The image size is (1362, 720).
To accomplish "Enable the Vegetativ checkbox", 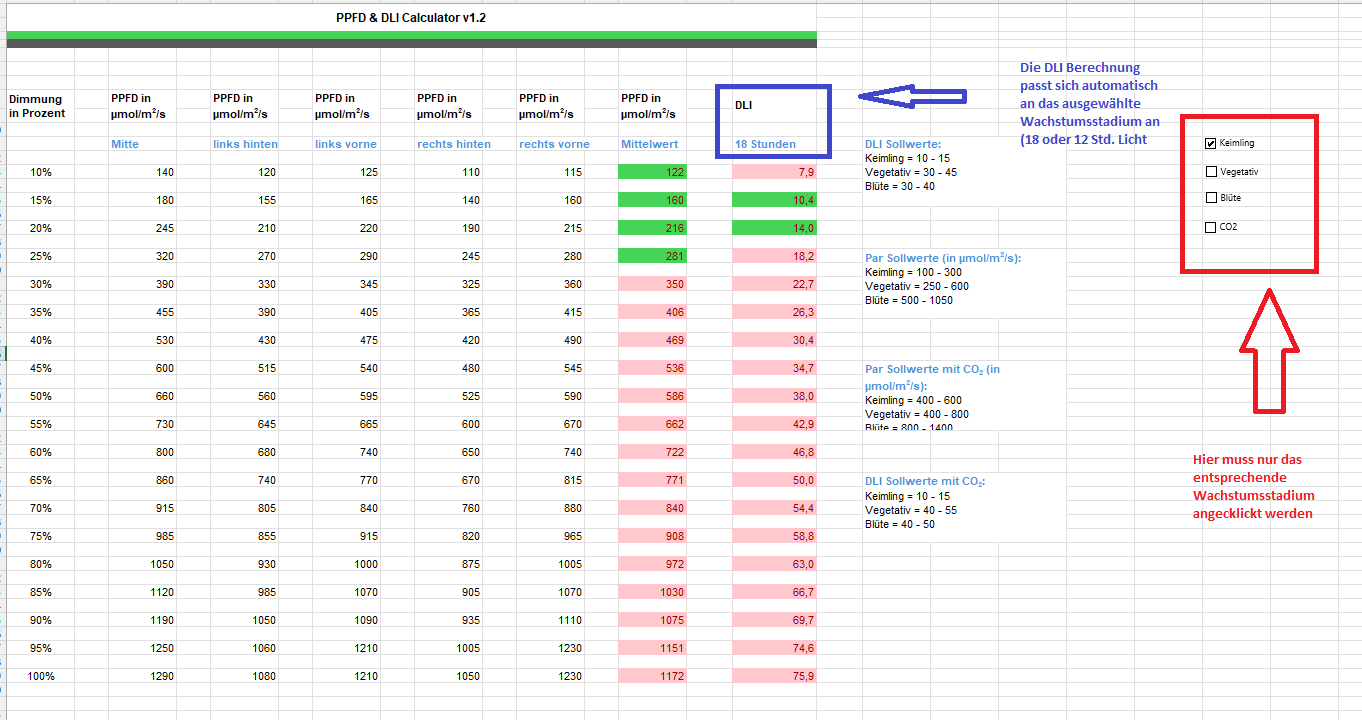I will (1212, 172).
